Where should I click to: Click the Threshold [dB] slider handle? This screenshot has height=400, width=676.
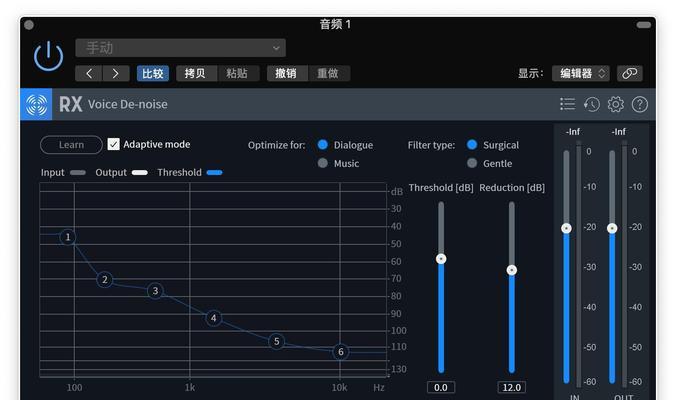[x=441, y=259]
